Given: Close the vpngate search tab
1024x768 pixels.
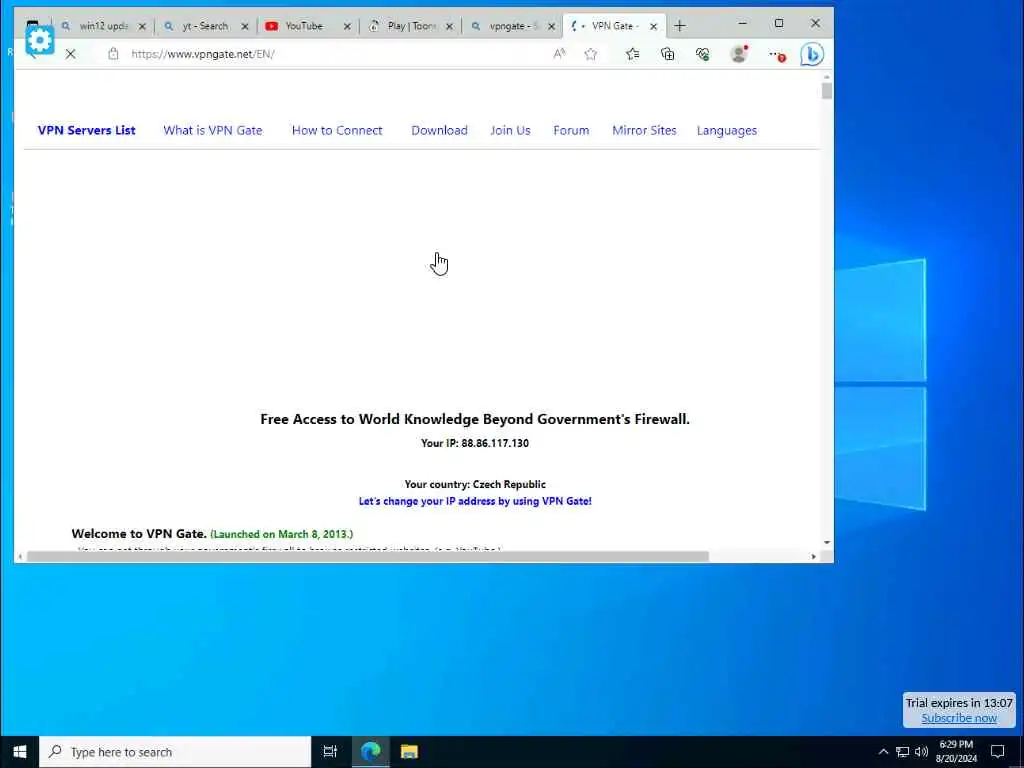Looking at the screenshot, I should point(552,26).
